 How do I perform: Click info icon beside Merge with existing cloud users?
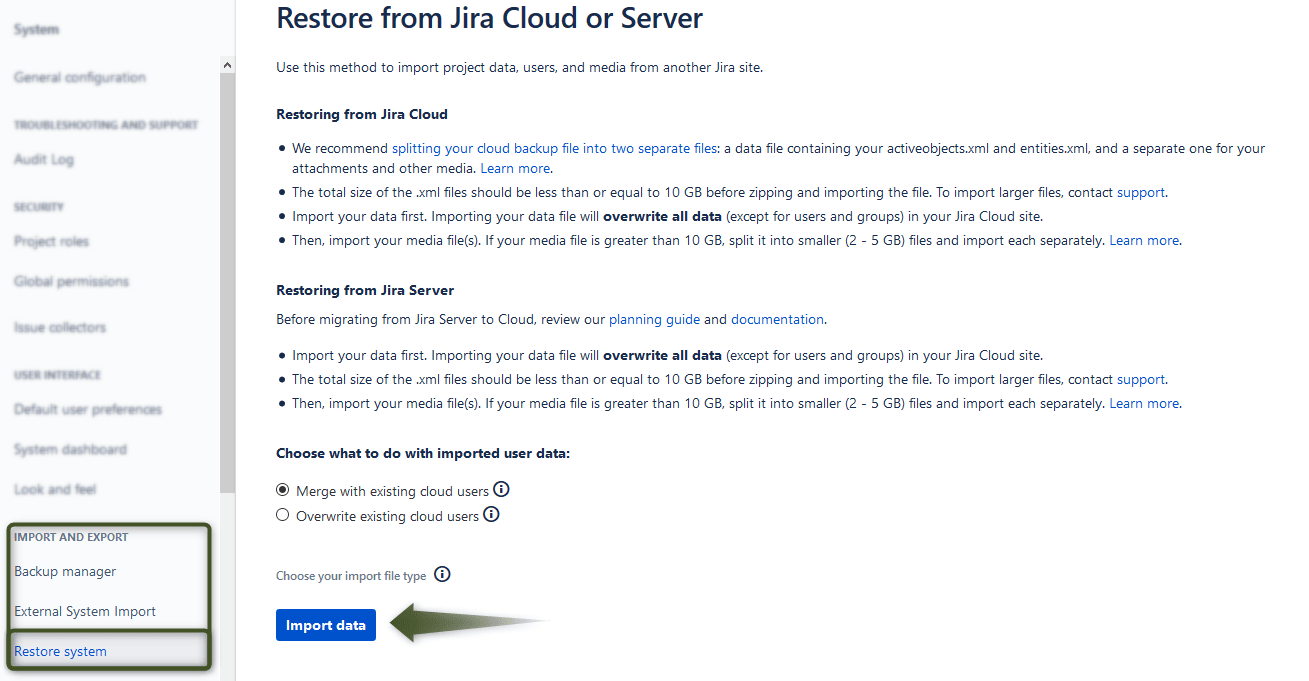[502, 490]
